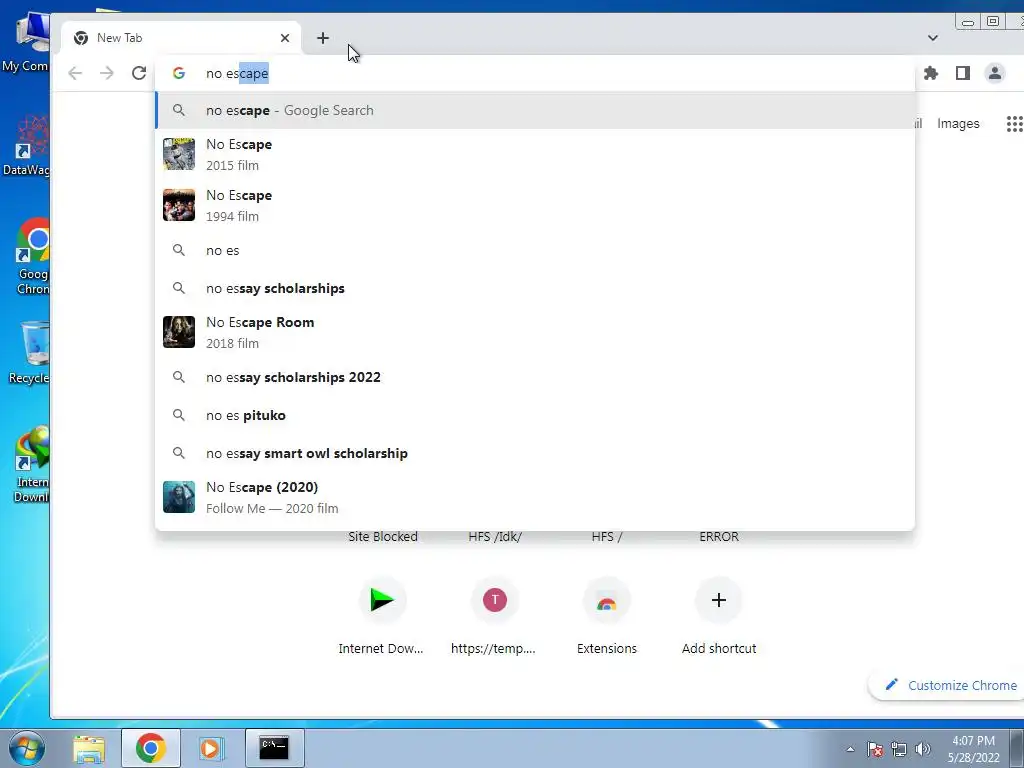Open the ERROR shortcut label
Screen dimensions: 1024x768
coord(719,536)
